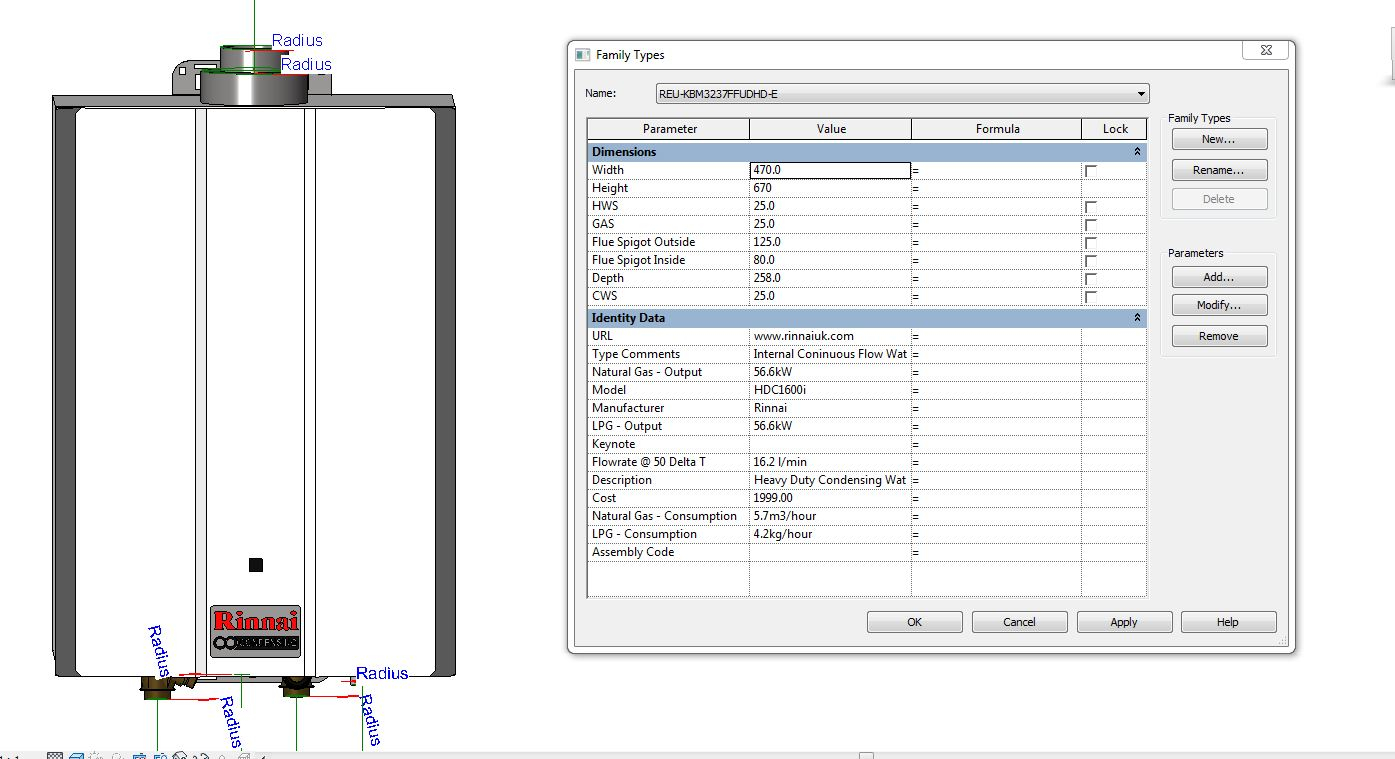
Task: Click the Formula column header
Action: 997,129
